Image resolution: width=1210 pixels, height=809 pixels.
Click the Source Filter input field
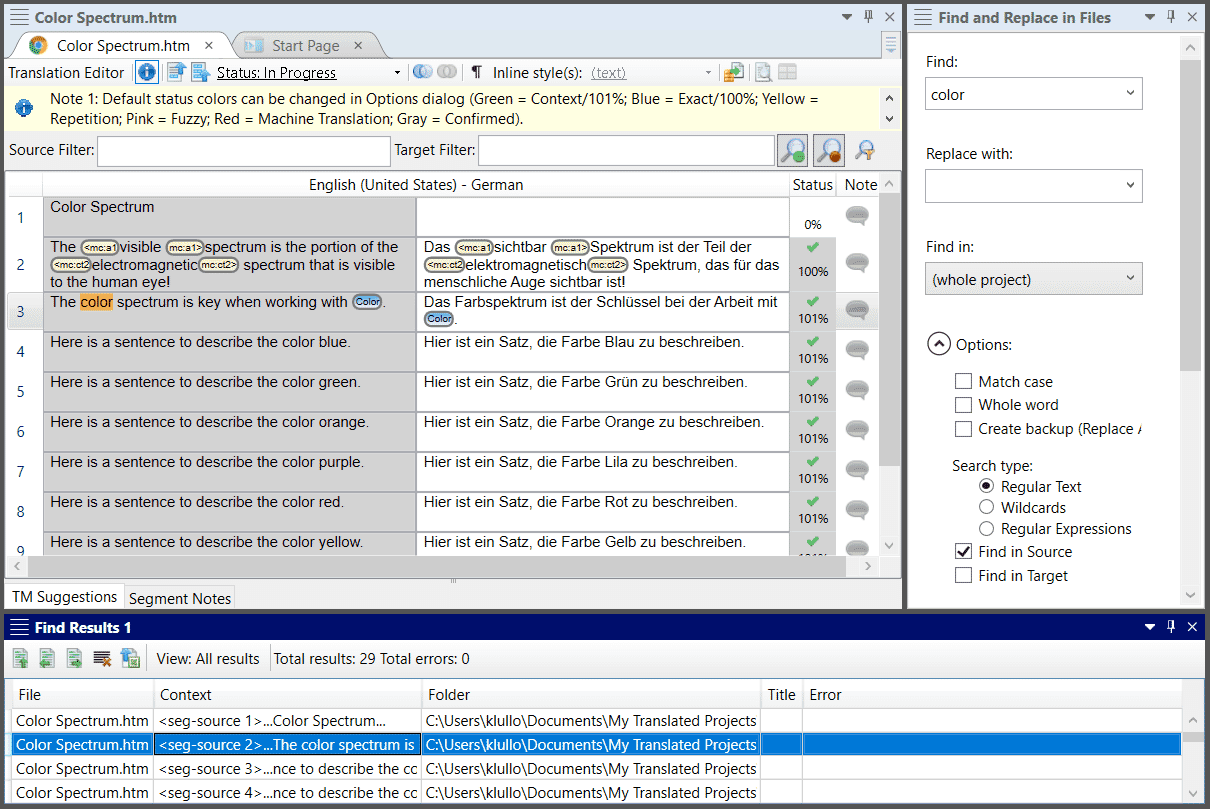(x=244, y=151)
